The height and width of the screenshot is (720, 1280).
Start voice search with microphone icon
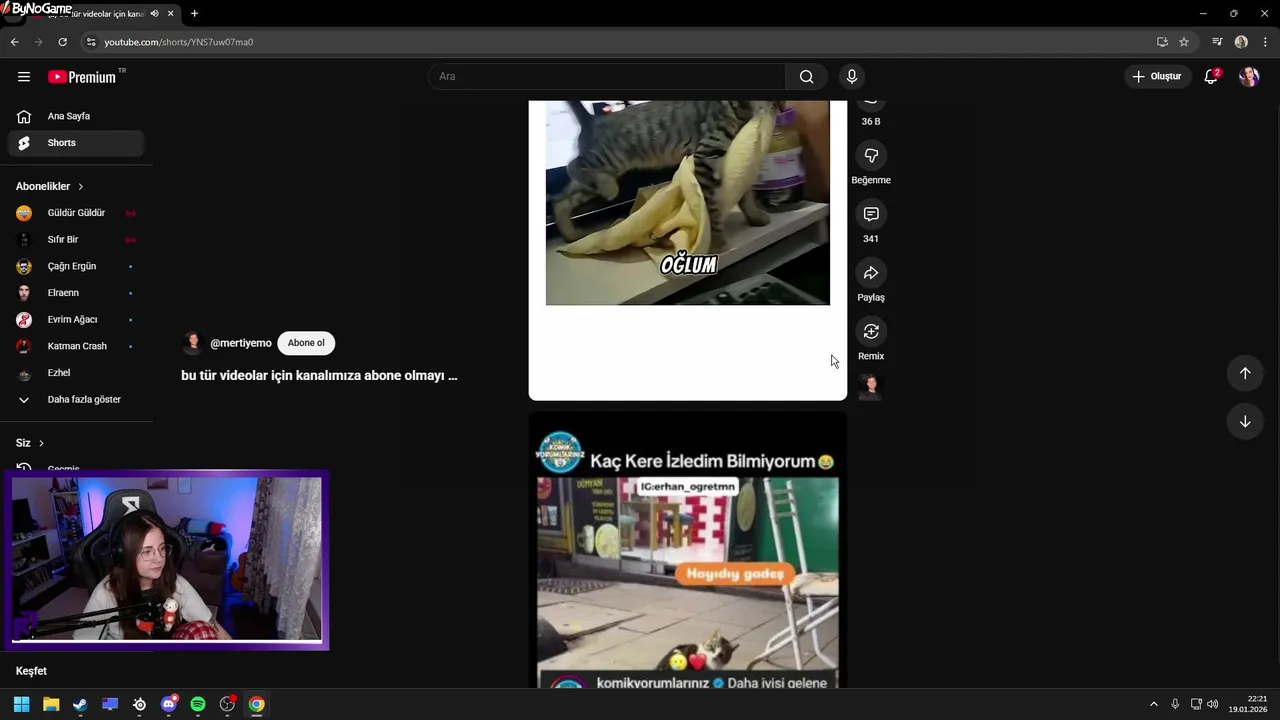852,77
